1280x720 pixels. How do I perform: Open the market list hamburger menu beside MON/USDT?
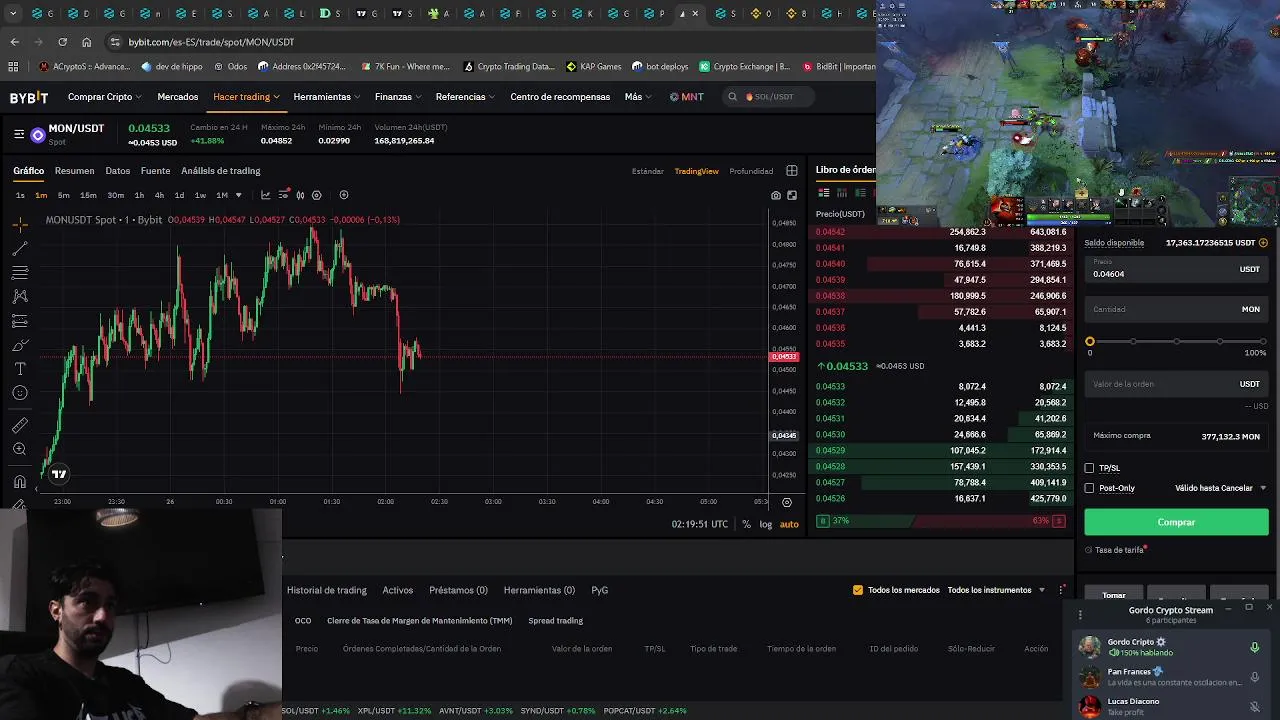(x=19, y=133)
